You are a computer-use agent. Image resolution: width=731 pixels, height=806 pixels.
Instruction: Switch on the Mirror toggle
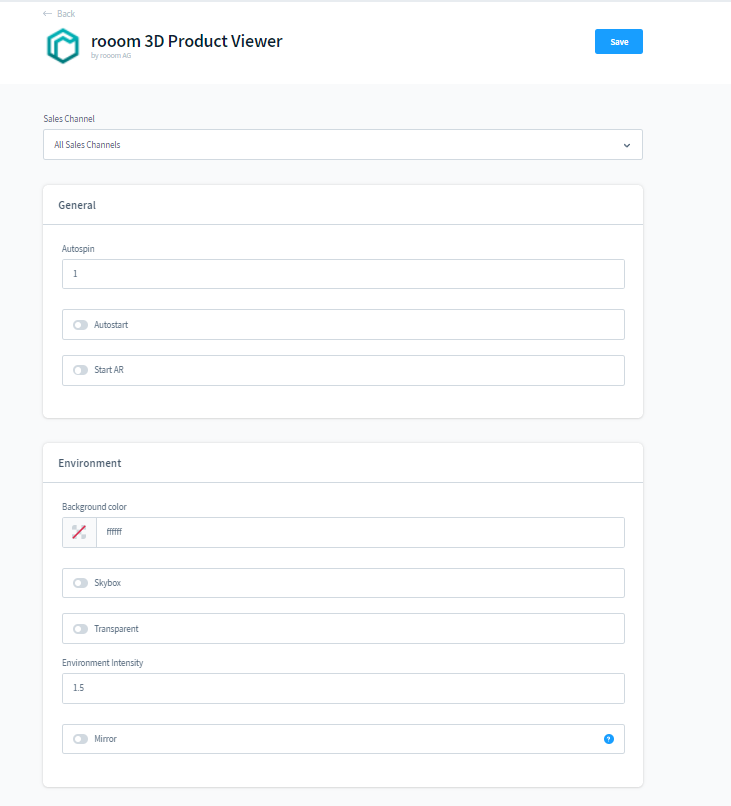coord(80,739)
